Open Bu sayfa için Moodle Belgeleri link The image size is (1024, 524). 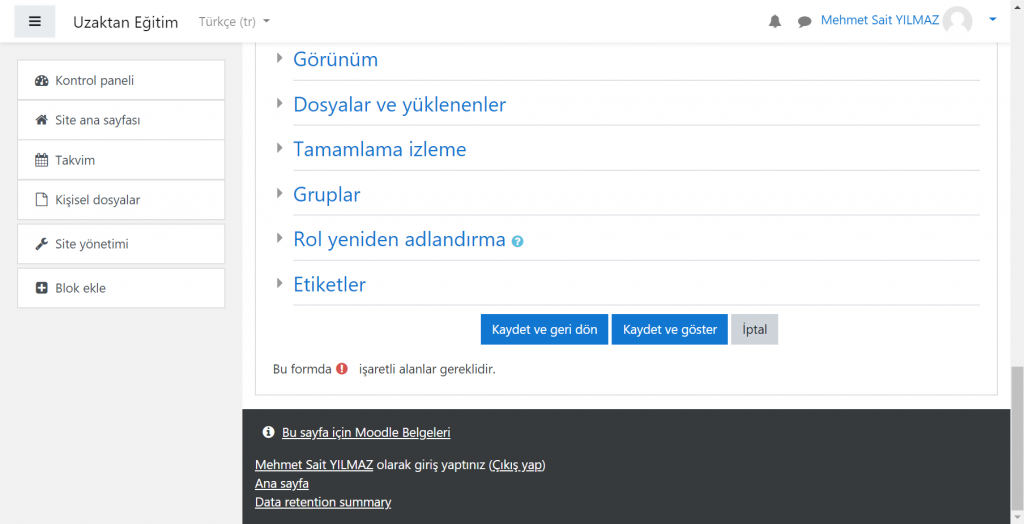pyautogui.click(x=366, y=433)
